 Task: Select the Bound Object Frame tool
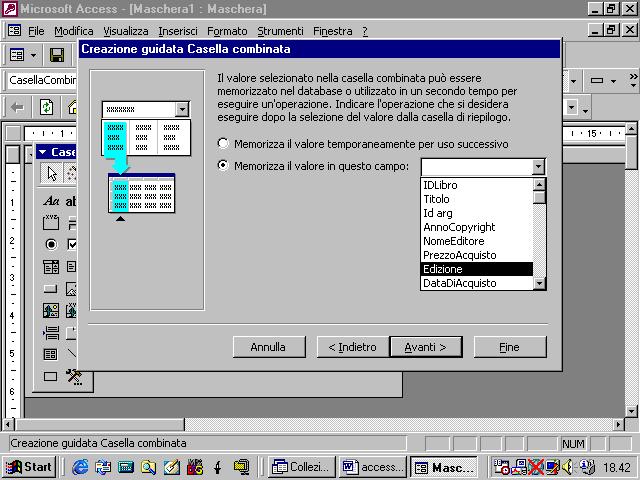72,311
